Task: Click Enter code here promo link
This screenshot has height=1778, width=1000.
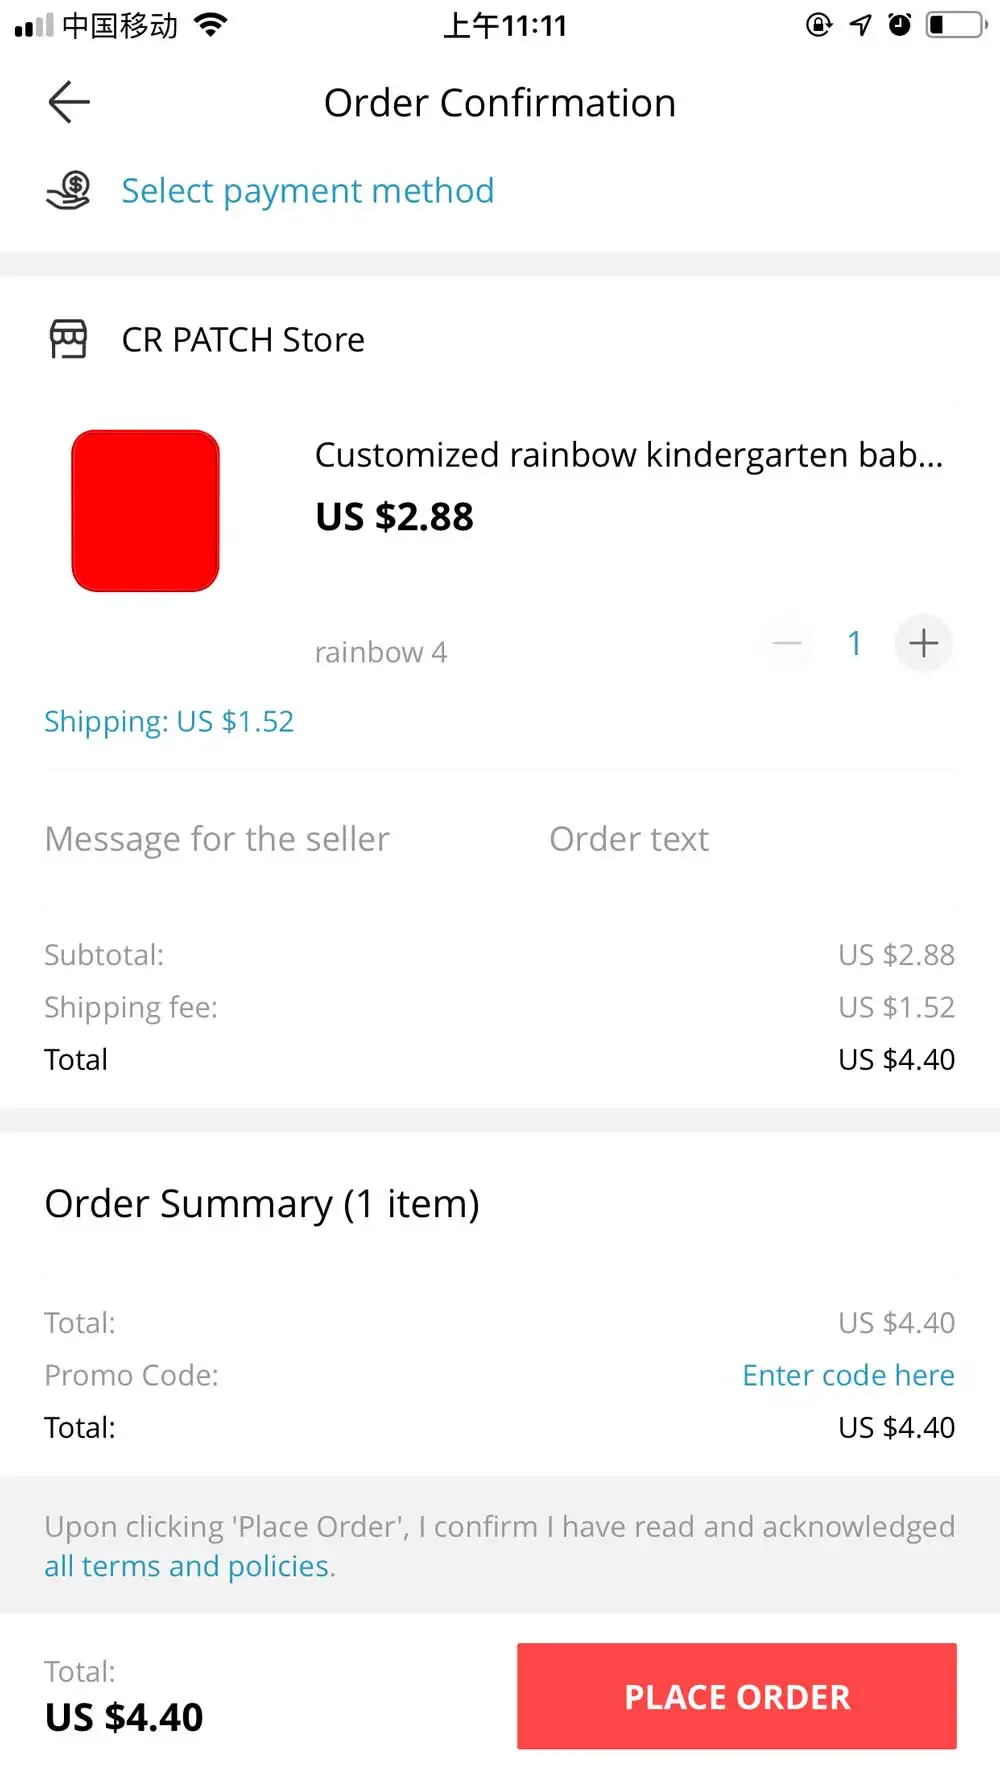Action: click(x=848, y=1375)
